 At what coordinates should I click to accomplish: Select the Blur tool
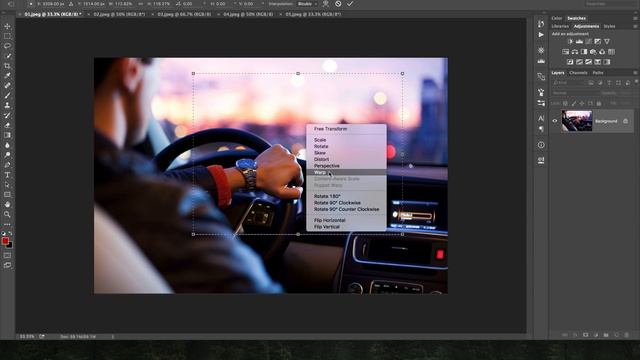point(7,145)
